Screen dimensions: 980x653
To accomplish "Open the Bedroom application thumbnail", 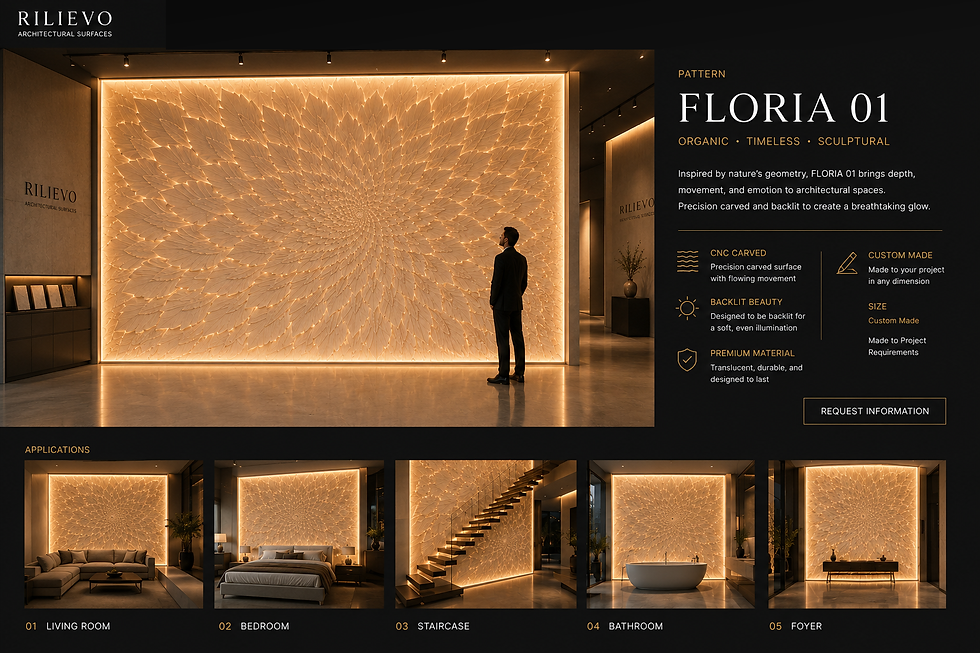I will pyautogui.click(x=299, y=534).
